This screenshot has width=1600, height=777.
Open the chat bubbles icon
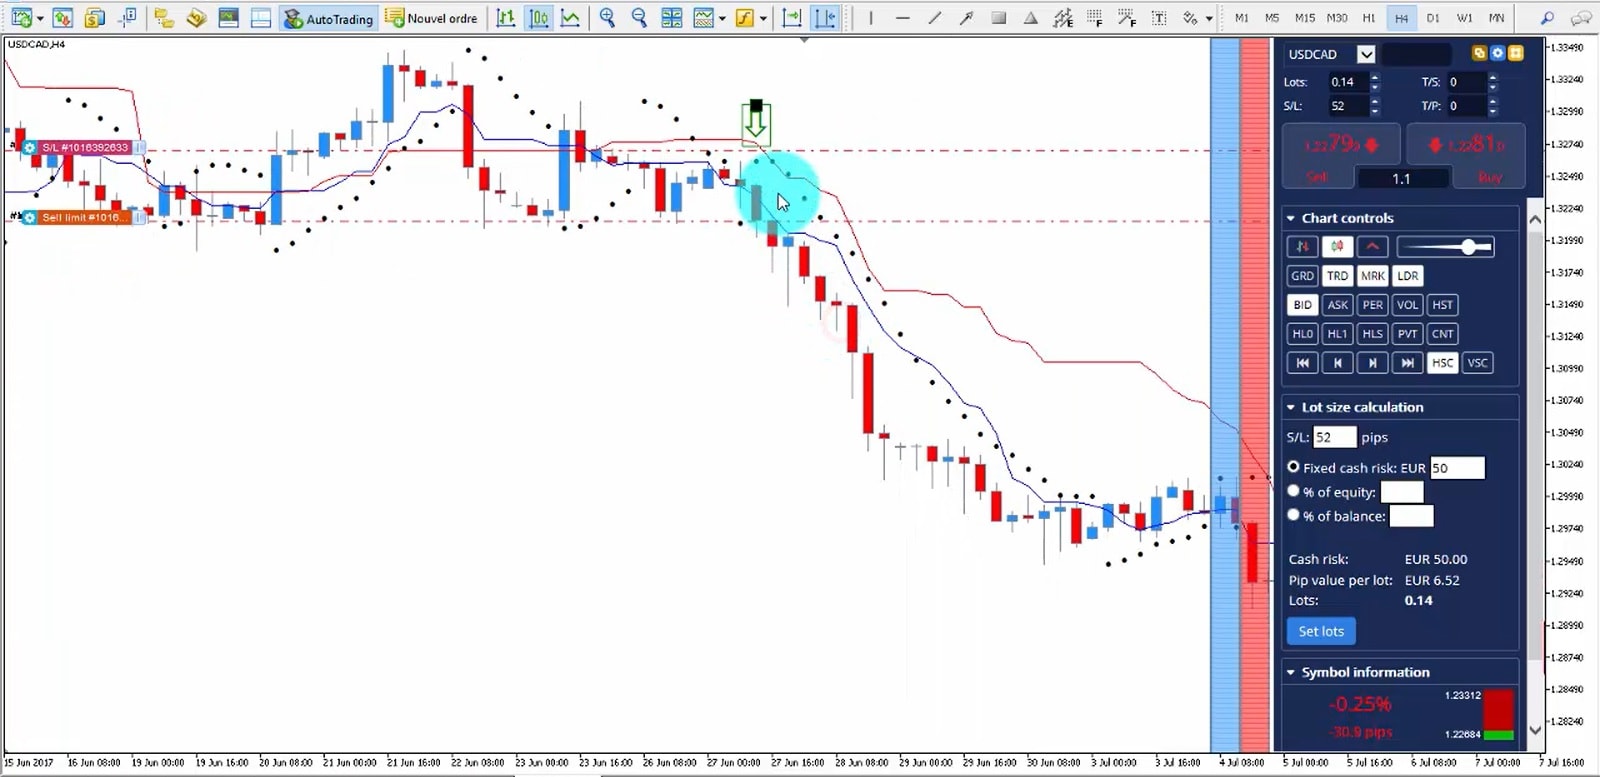(x=1581, y=18)
